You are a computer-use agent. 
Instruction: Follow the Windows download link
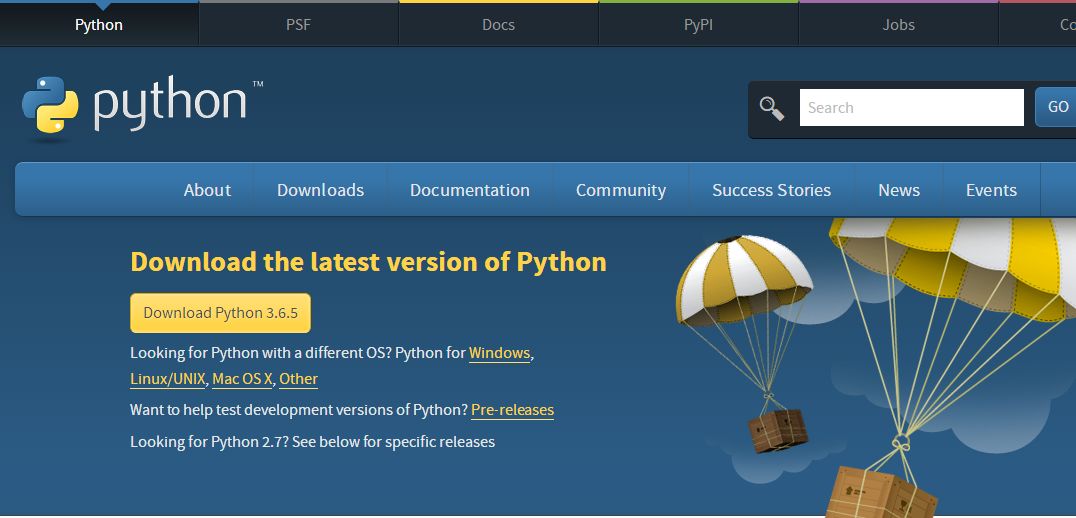[x=500, y=353]
